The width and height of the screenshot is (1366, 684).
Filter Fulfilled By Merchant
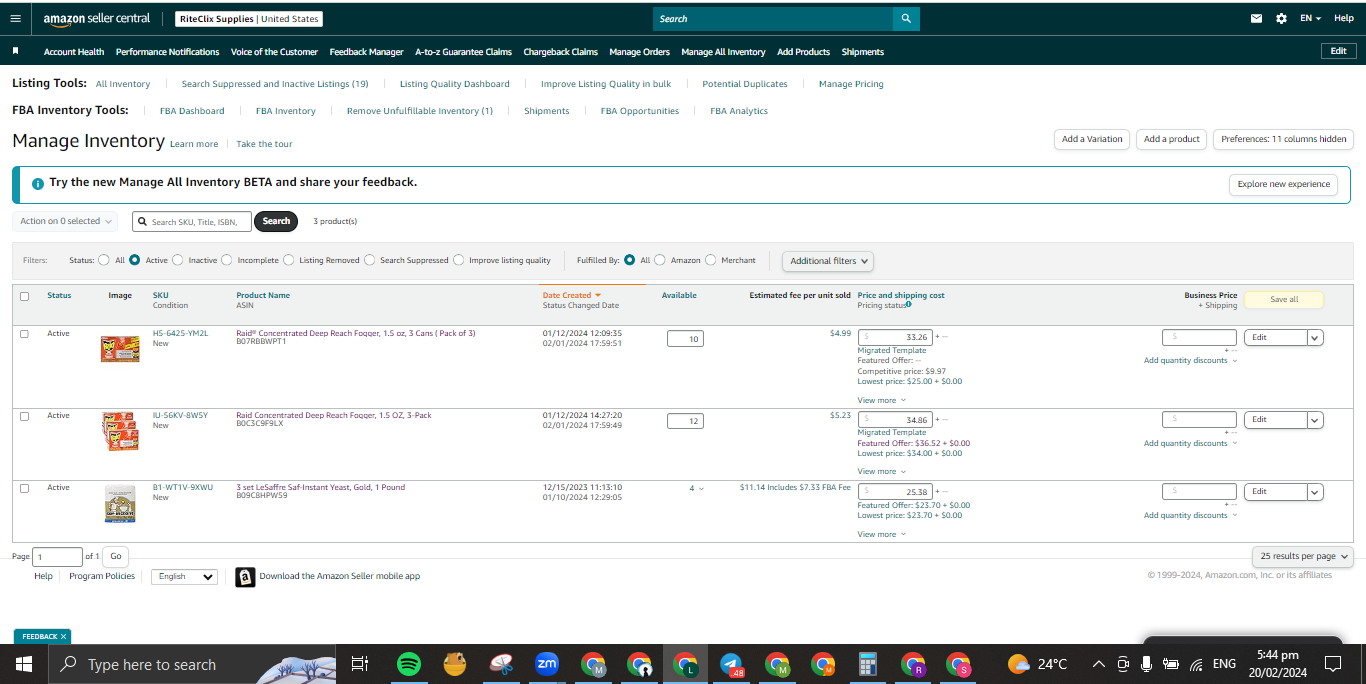[711, 260]
